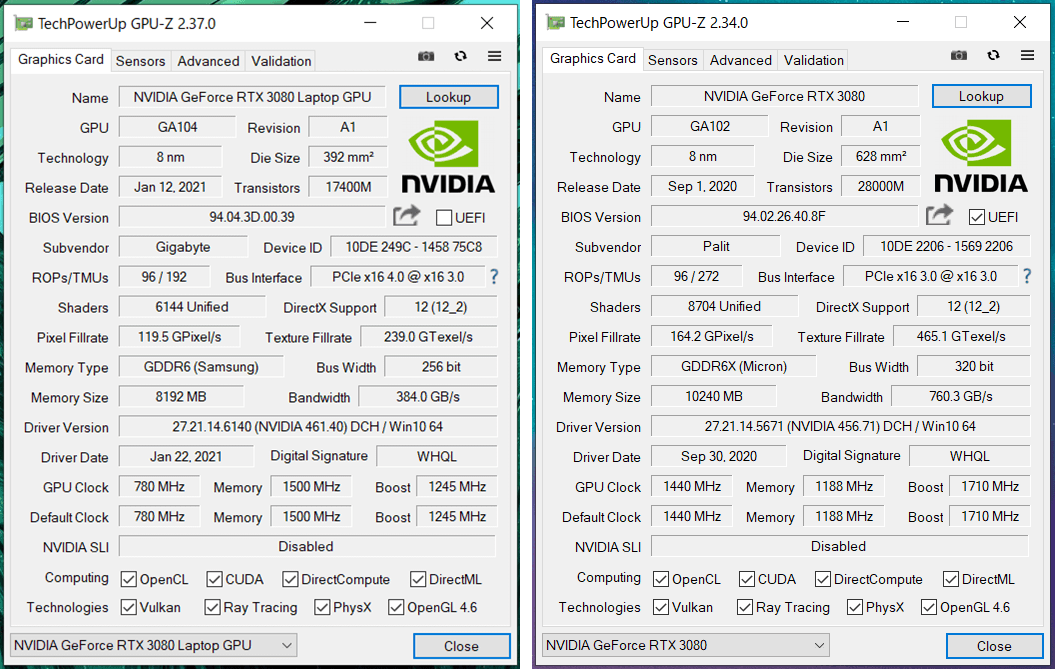This screenshot has width=1055, height=669.
Task: Toggle DirectCompute checkbox in GPU-Z 2.34.0
Action: click(823, 579)
